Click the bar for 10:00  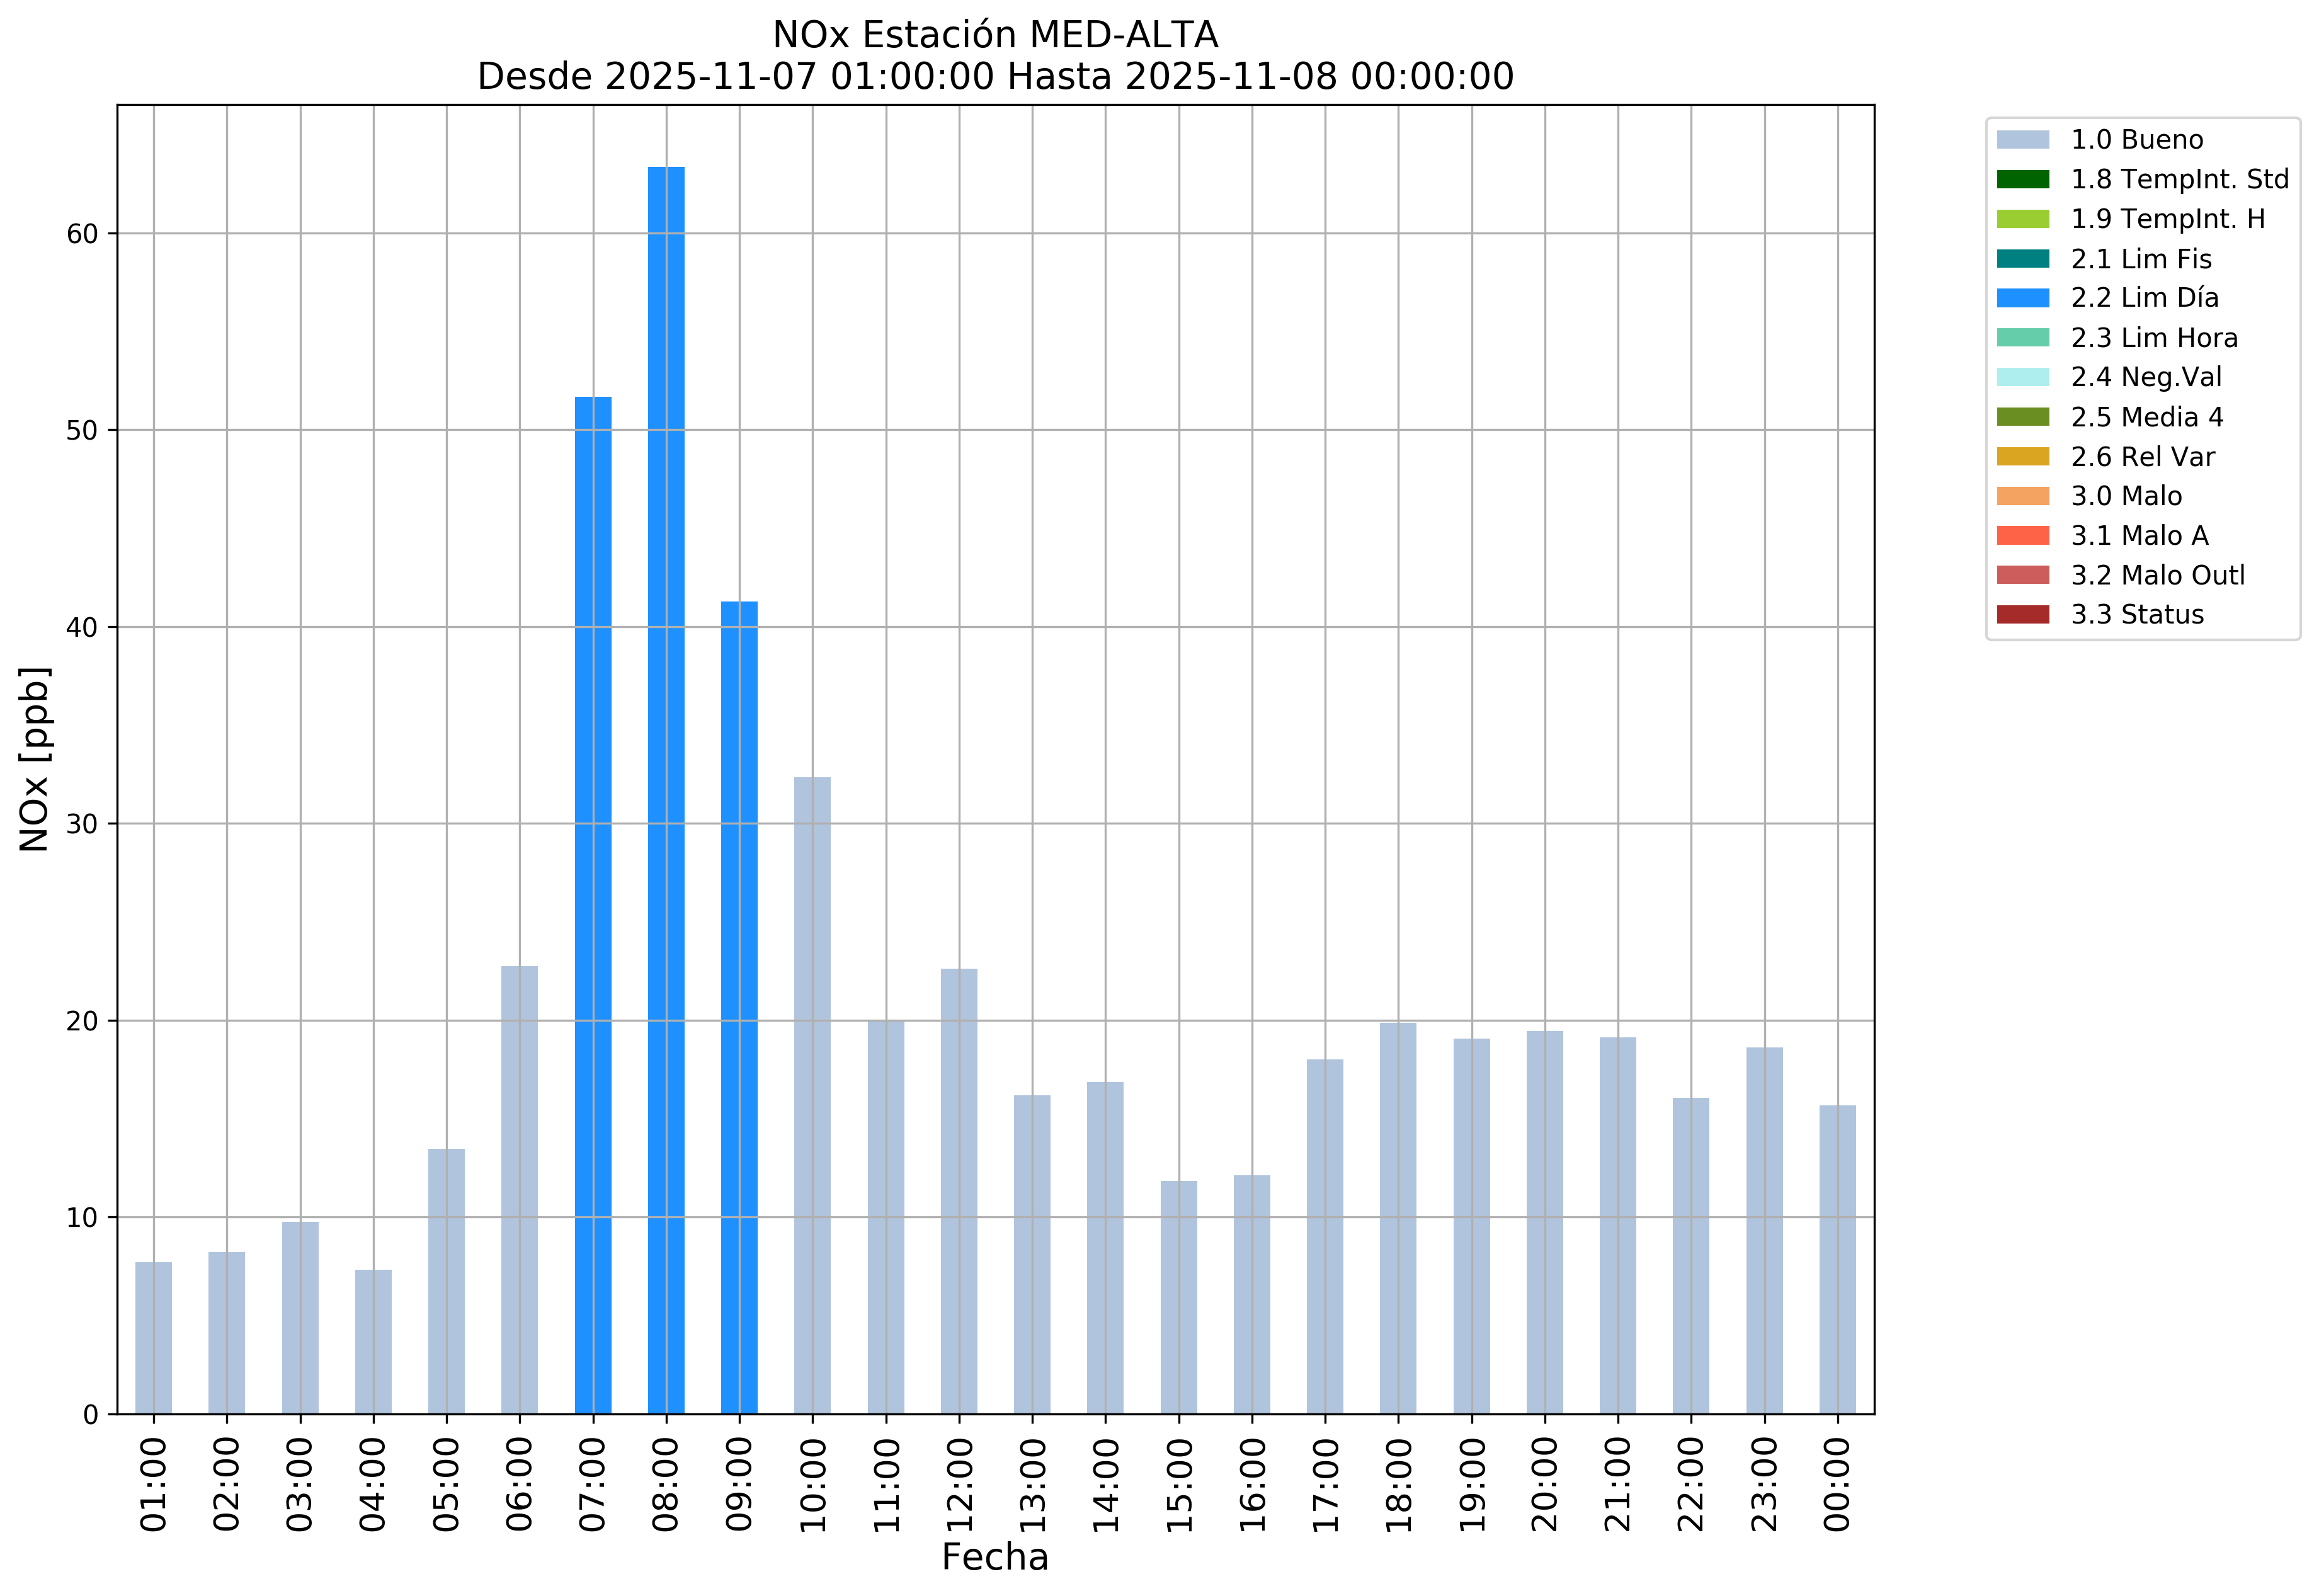pos(812,1095)
